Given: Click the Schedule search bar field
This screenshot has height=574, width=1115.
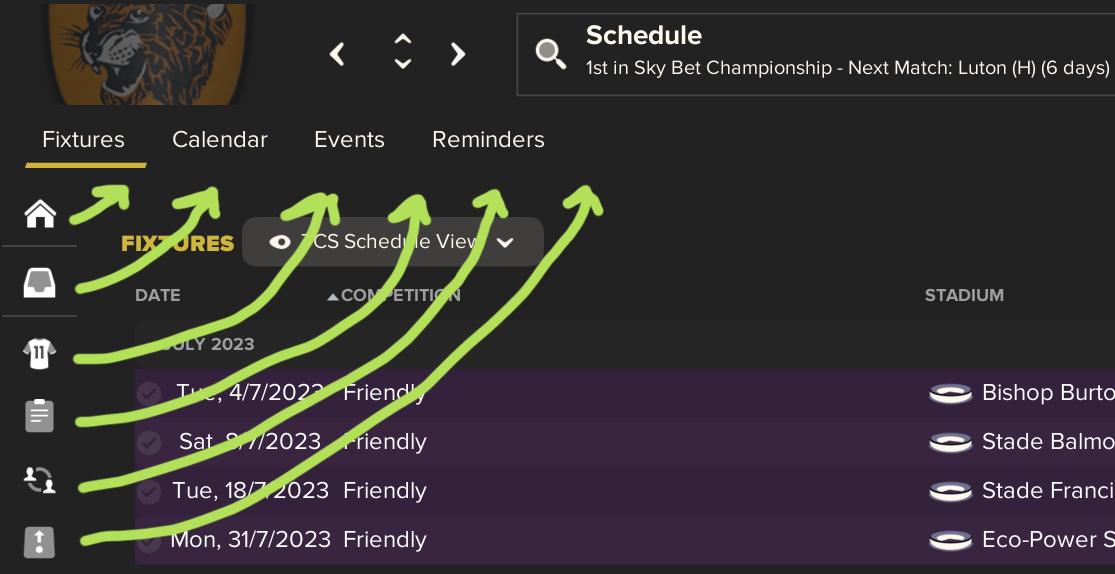Looking at the screenshot, I should (816, 54).
